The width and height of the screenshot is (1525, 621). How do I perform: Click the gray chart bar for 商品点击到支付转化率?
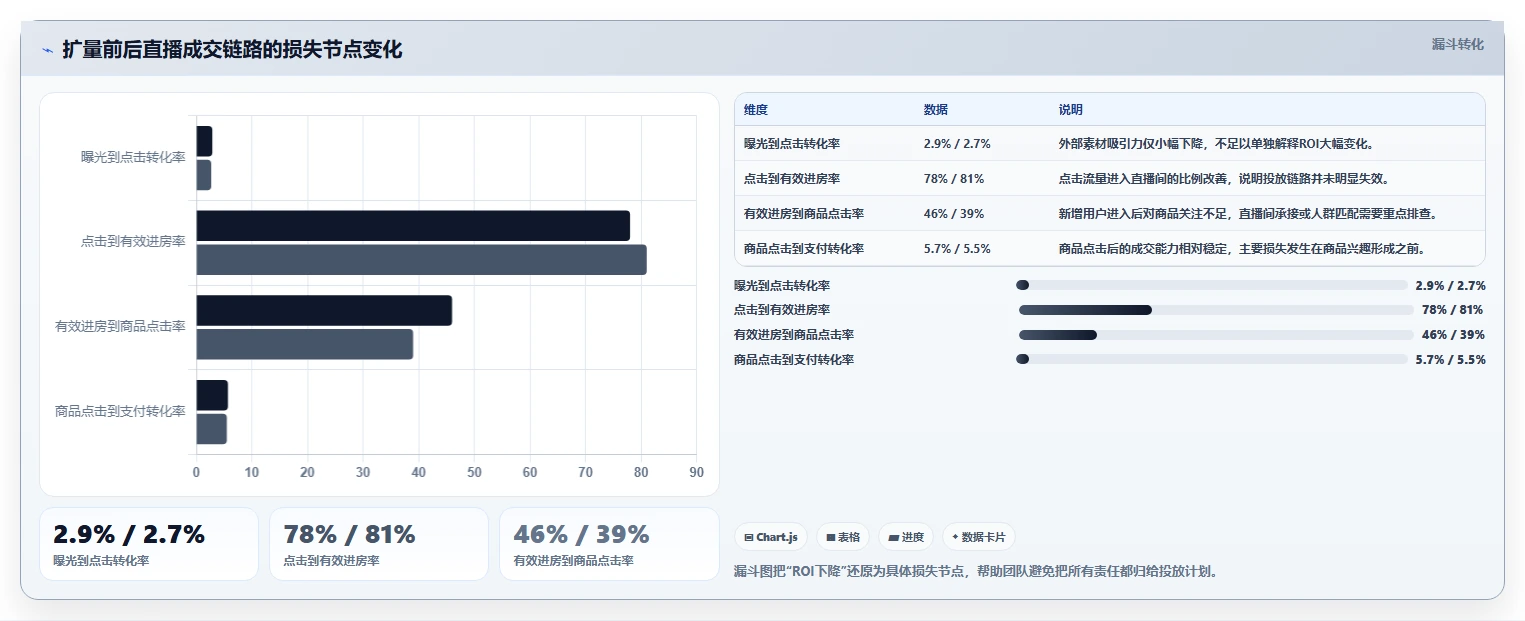click(211, 429)
